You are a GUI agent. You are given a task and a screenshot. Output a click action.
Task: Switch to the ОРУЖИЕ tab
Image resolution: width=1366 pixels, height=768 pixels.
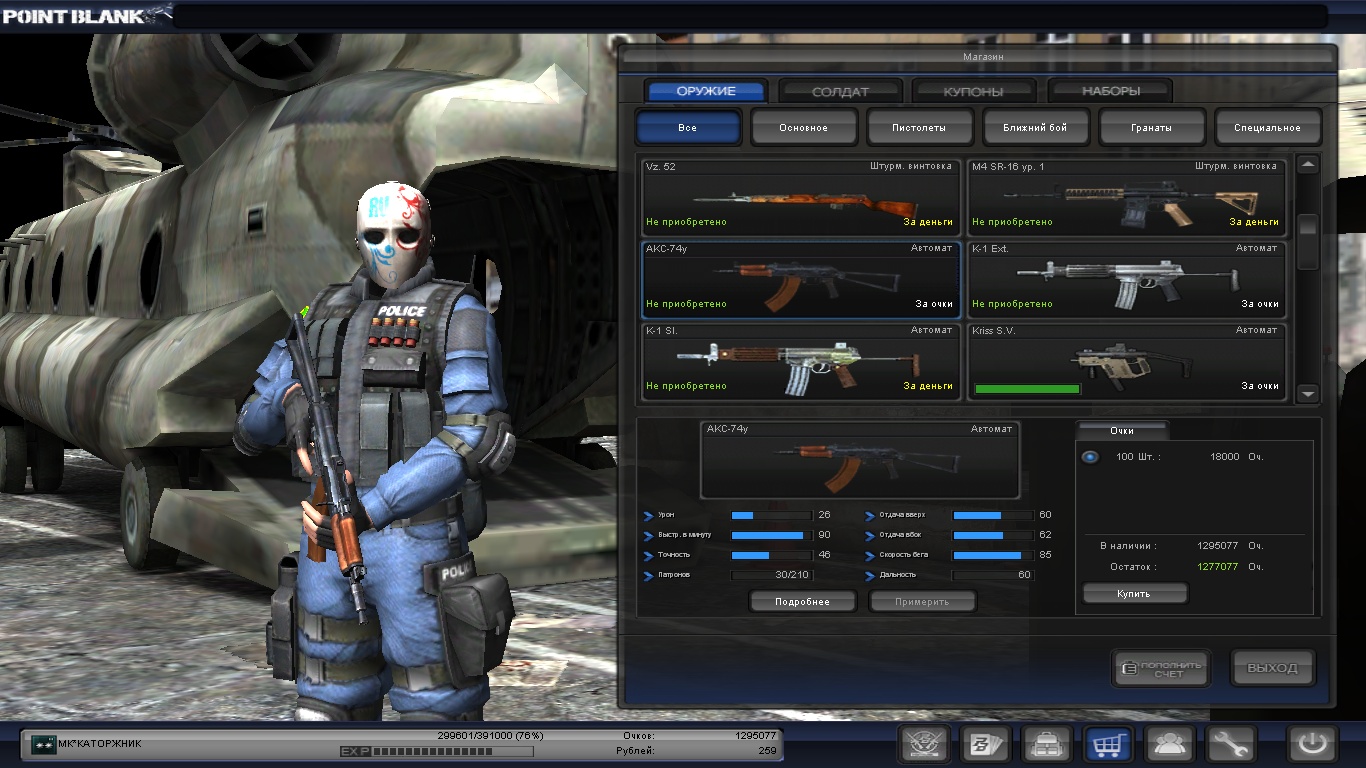pos(706,91)
